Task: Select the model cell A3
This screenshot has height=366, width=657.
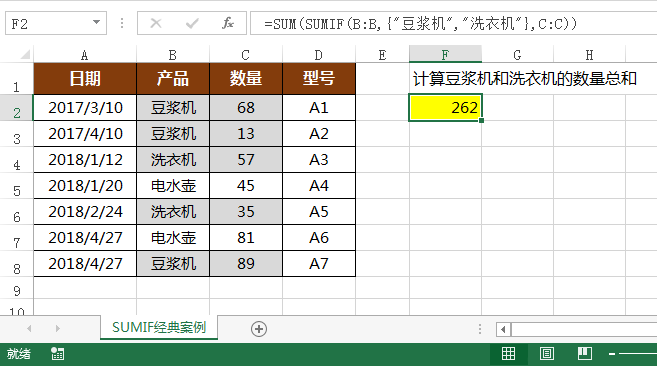Action: pyautogui.click(x=319, y=160)
